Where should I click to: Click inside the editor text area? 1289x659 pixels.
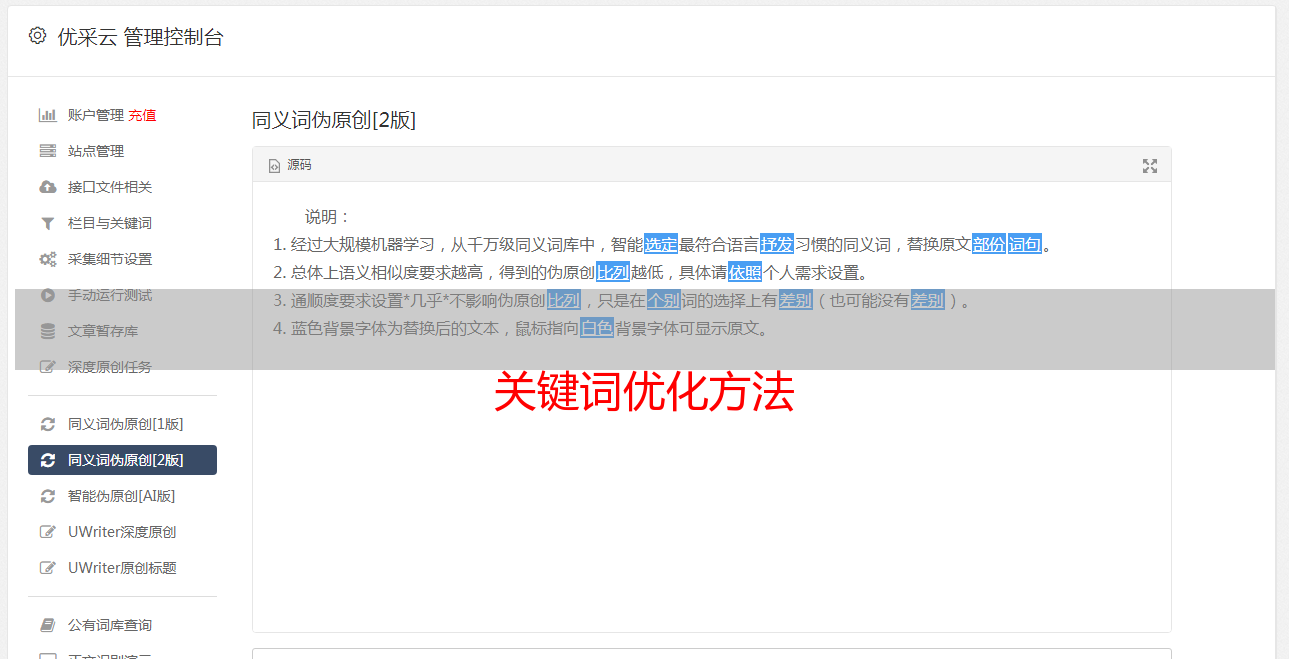click(x=711, y=480)
